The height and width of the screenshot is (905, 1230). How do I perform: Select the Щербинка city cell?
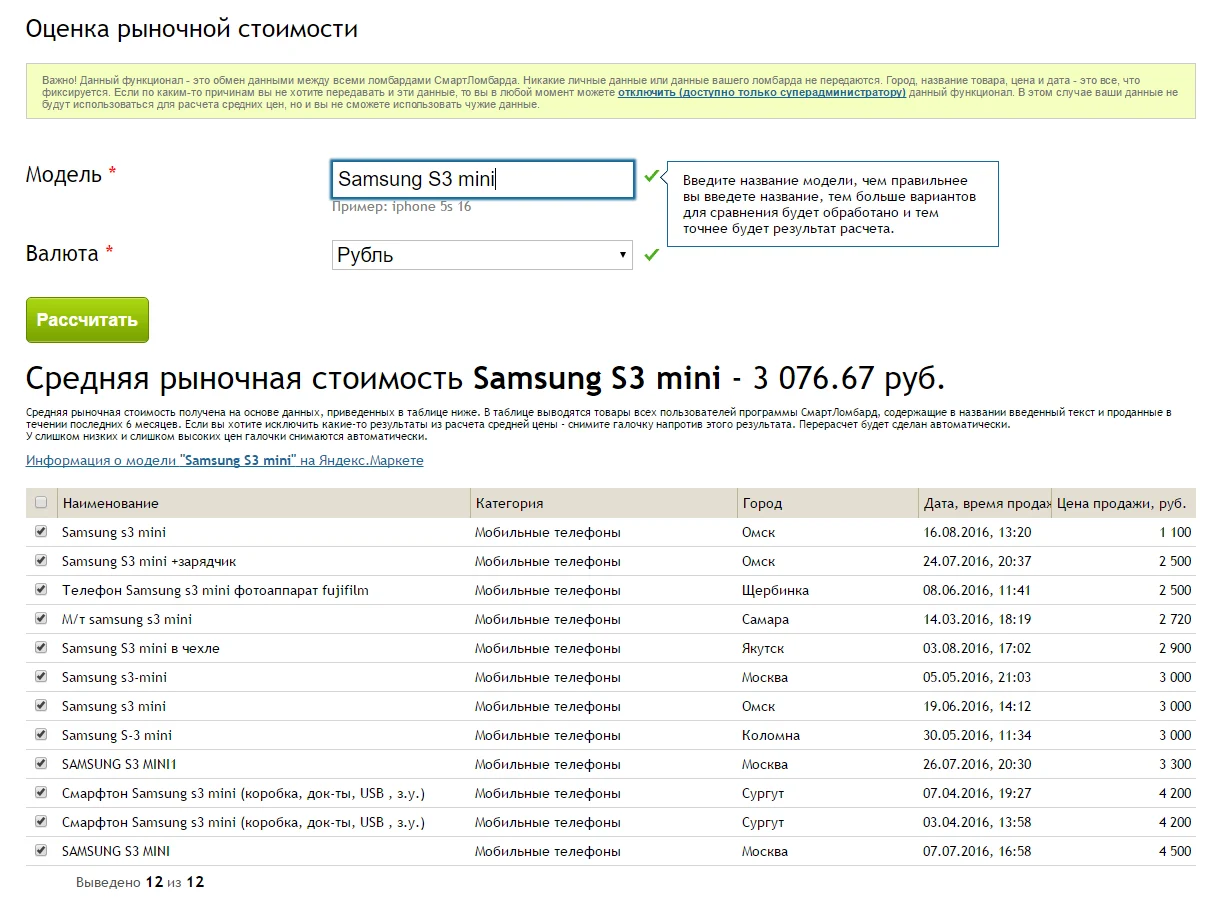coord(775,590)
